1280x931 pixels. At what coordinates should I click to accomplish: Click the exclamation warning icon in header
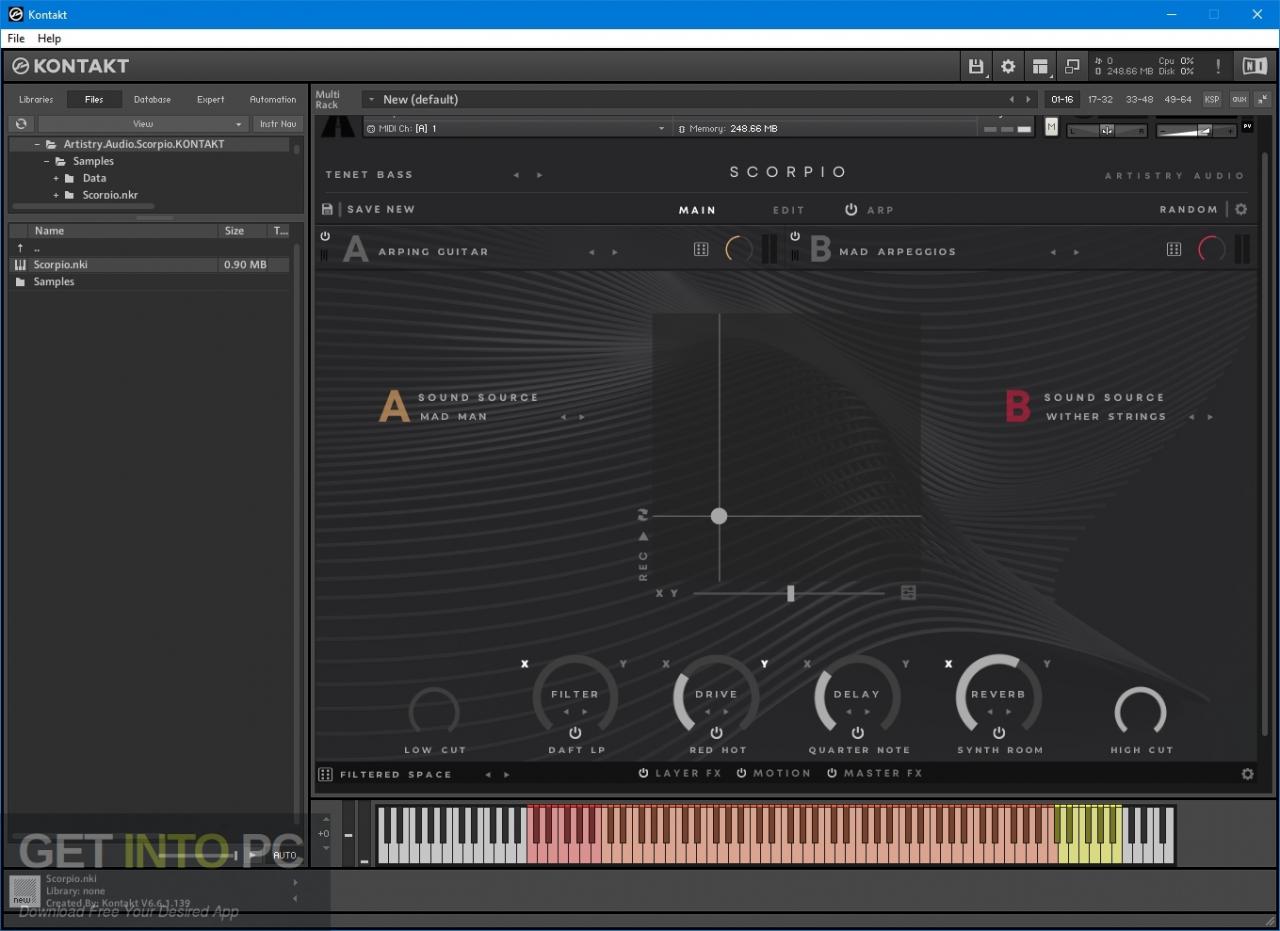tap(1218, 66)
